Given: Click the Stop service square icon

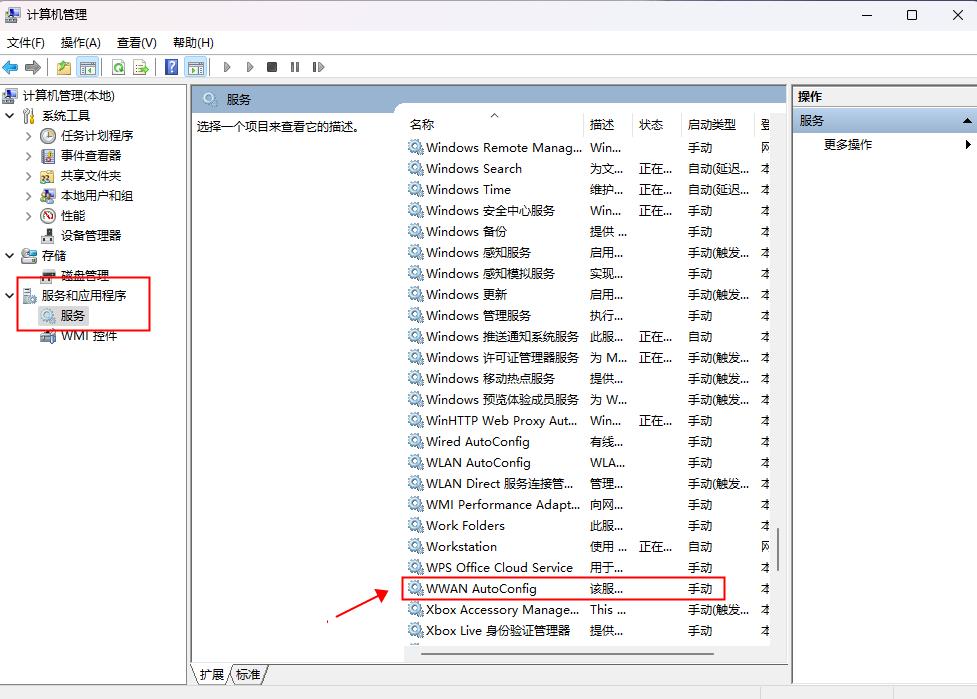Looking at the screenshot, I should [x=272, y=67].
